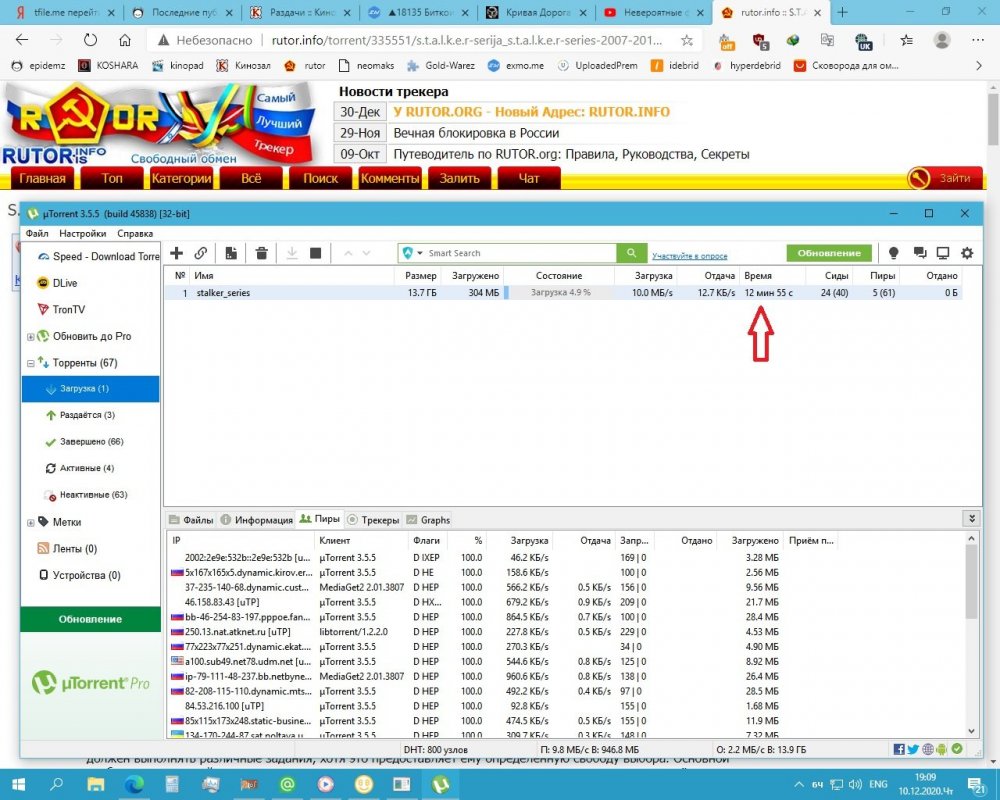Expand the Метки tree node
The width and height of the screenshot is (1000, 800).
31,522
